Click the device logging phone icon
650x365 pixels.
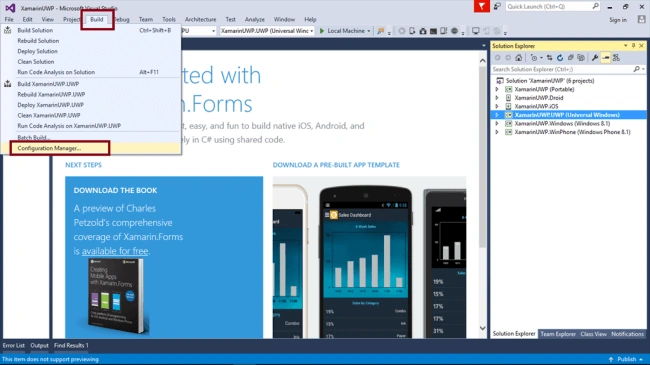pos(444,31)
